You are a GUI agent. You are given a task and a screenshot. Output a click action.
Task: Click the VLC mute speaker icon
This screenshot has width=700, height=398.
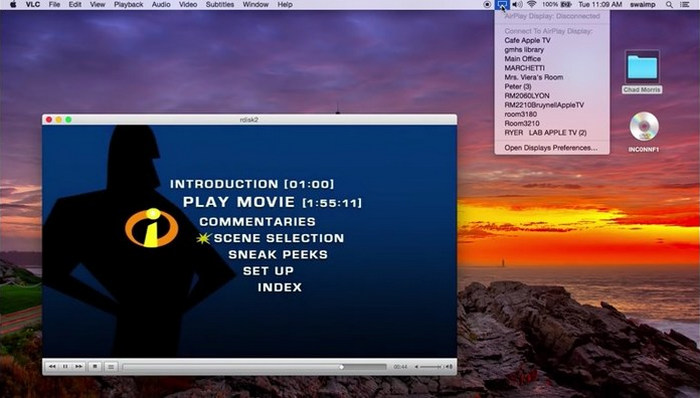(416, 367)
